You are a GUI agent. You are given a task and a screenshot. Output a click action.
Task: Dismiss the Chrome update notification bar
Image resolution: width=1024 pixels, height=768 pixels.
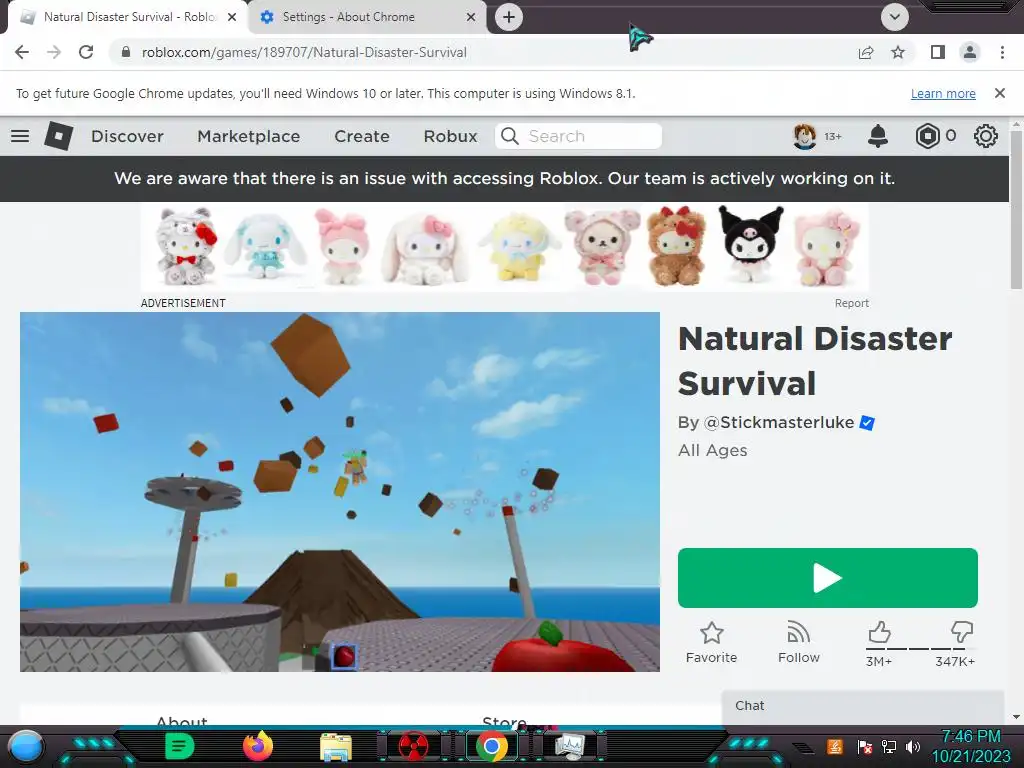[999, 93]
